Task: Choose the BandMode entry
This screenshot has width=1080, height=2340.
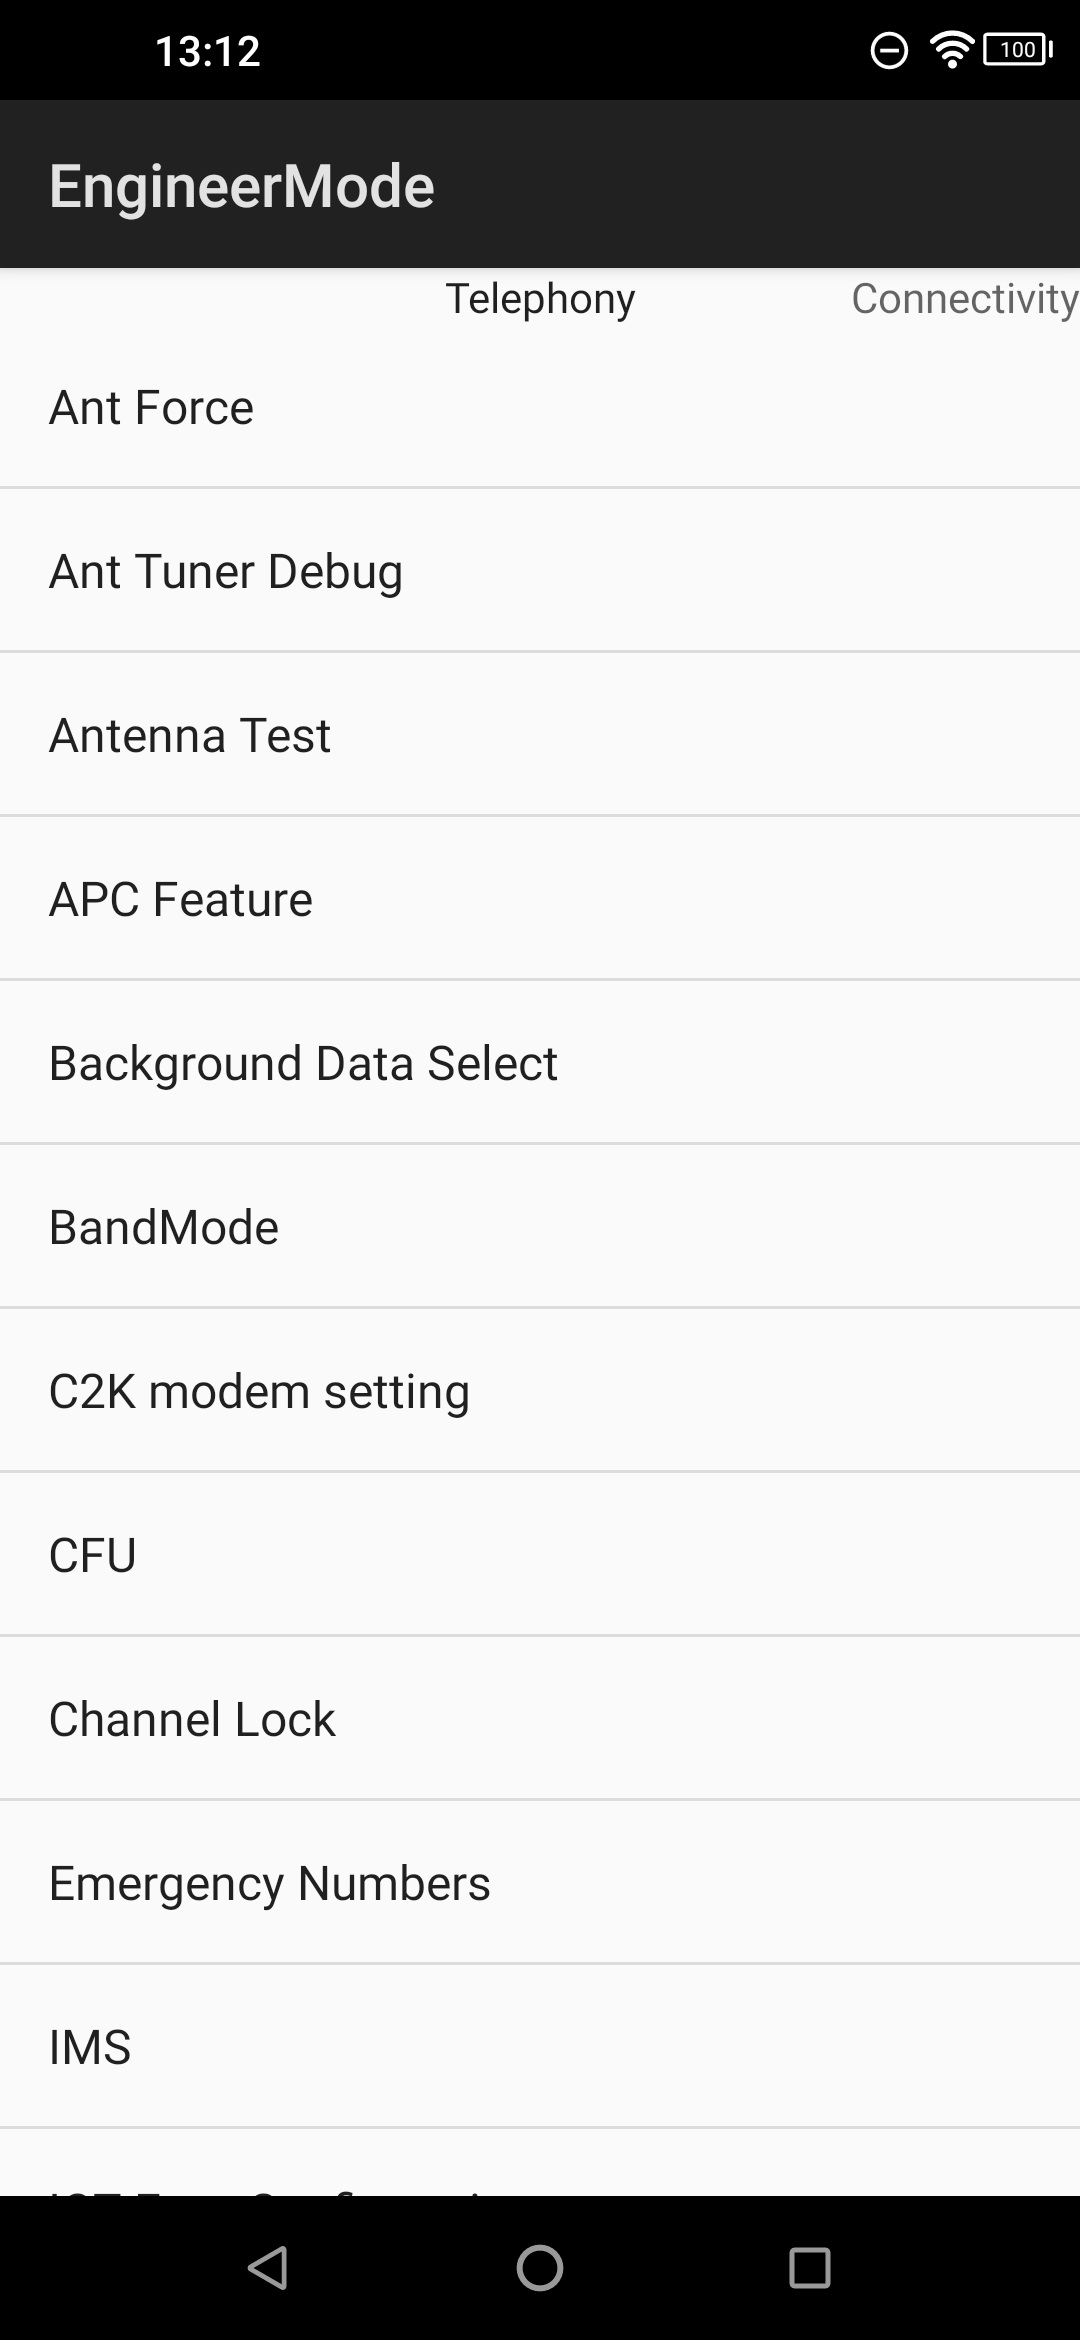Action: pyautogui.click(x=540, y=1228)
